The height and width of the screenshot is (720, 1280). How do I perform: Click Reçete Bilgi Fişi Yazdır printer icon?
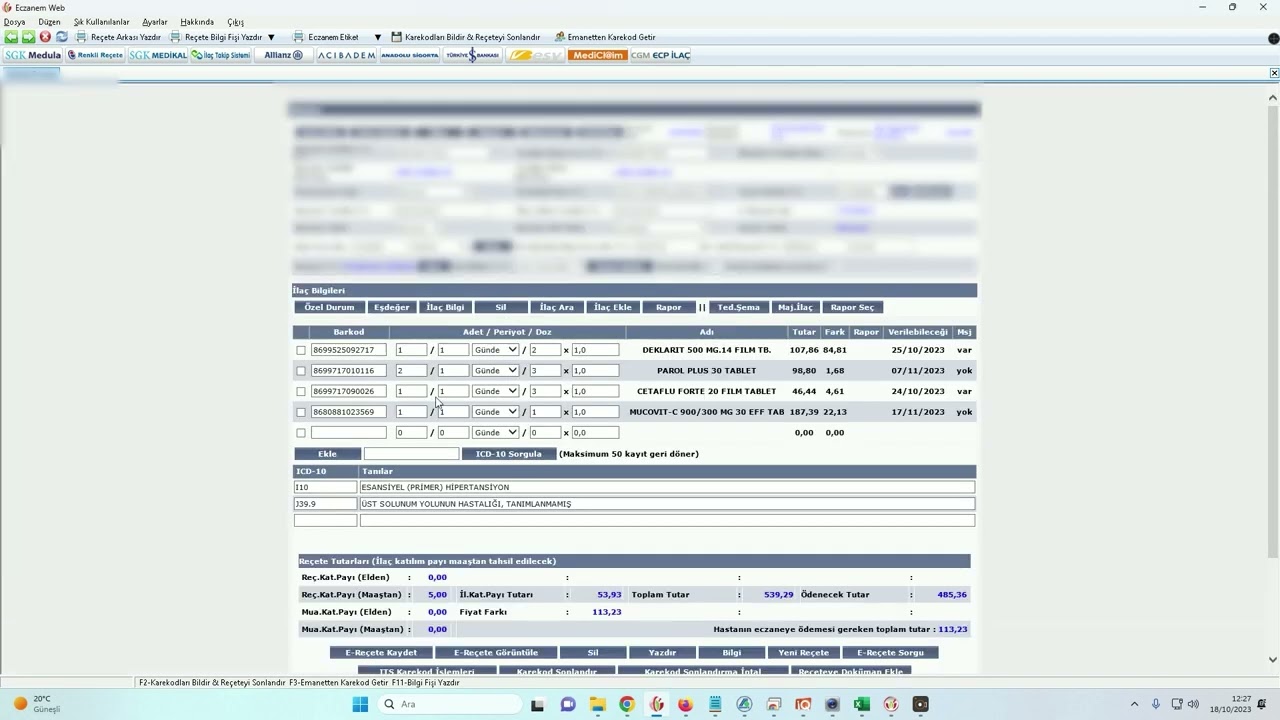click(175, 37)
